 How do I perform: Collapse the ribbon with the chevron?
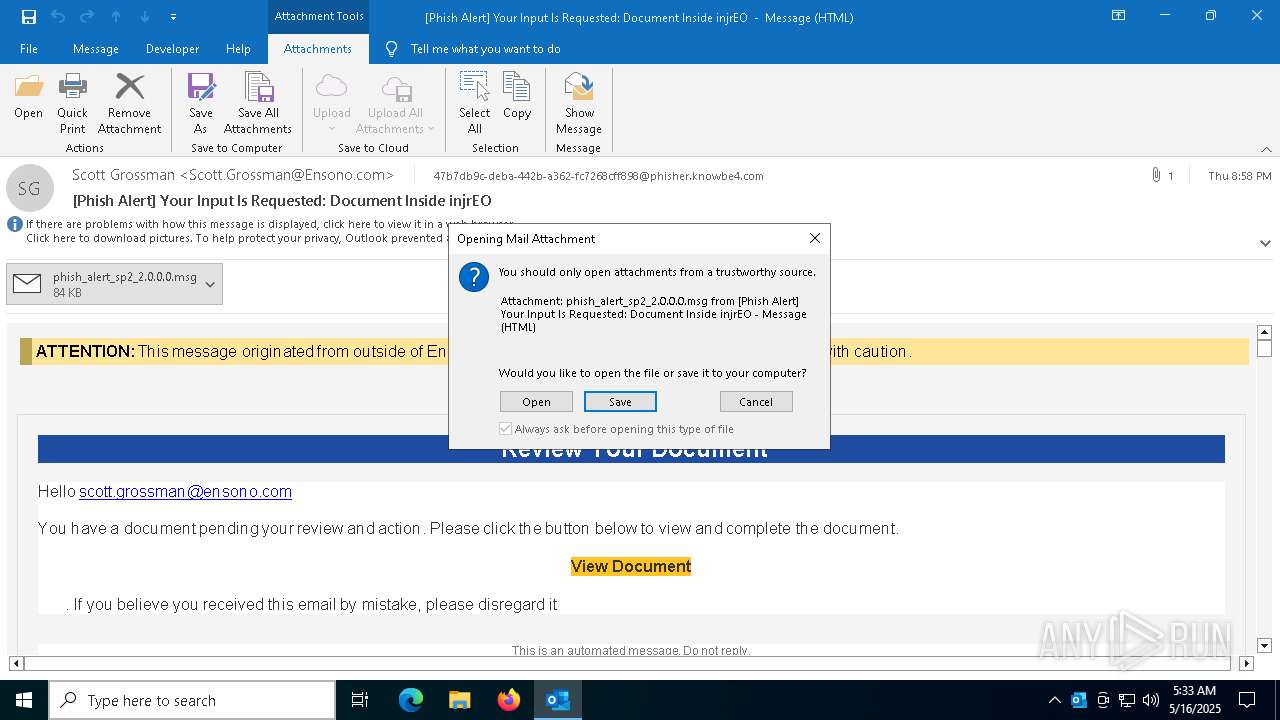point(1266,149)
